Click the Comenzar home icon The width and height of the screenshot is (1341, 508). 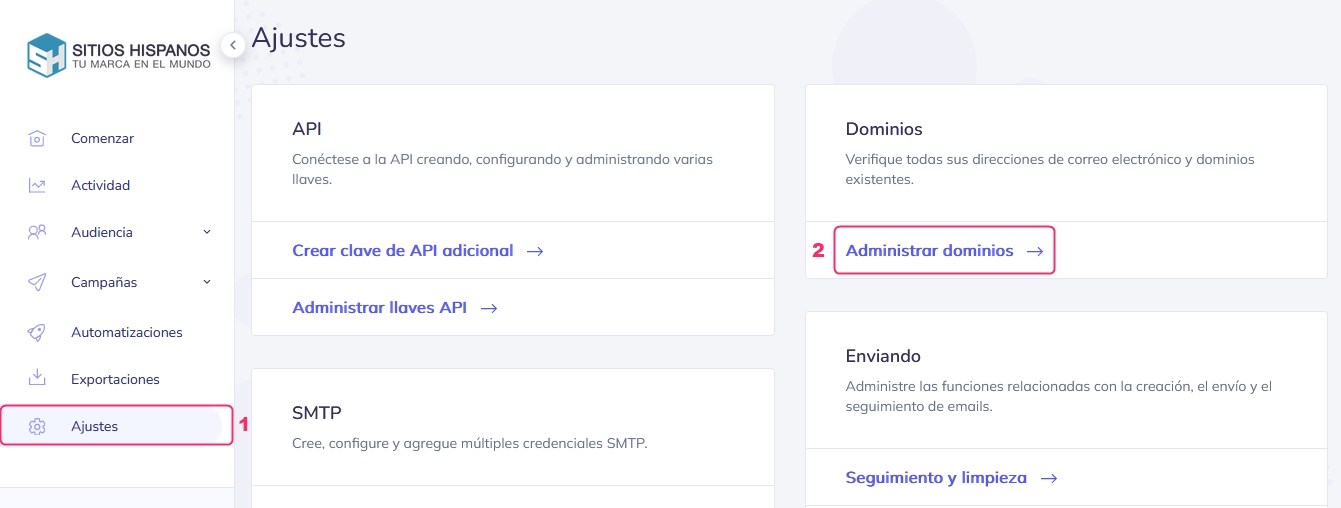(x=37, y=139)
